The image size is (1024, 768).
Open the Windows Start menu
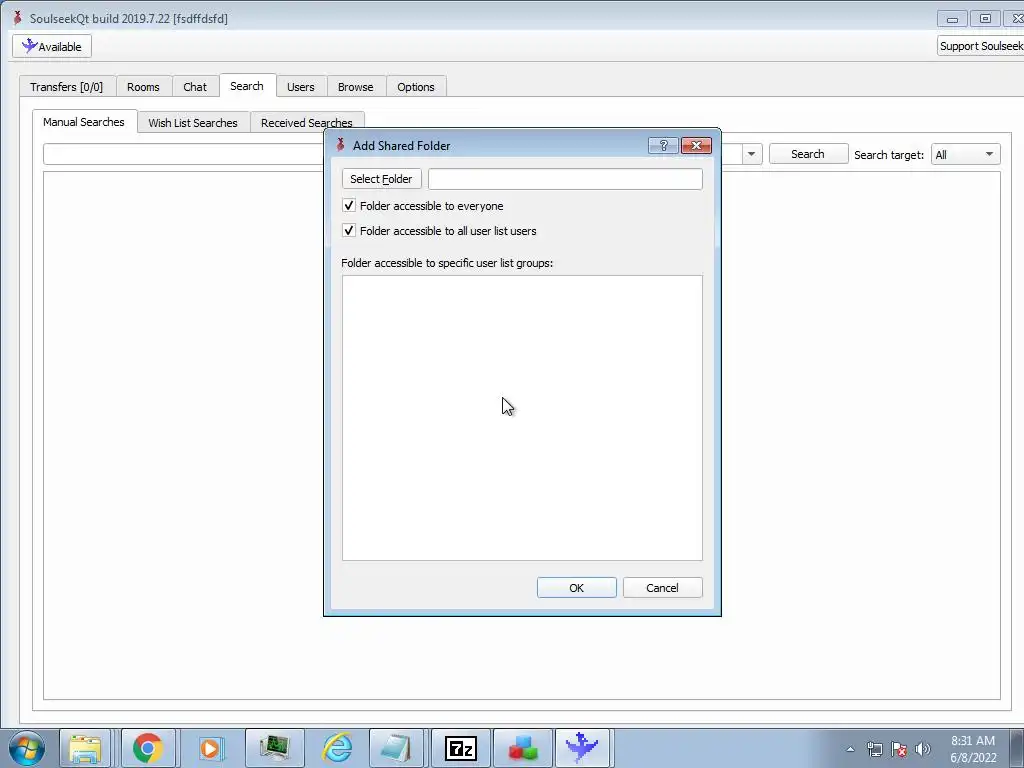click(27, 748)
